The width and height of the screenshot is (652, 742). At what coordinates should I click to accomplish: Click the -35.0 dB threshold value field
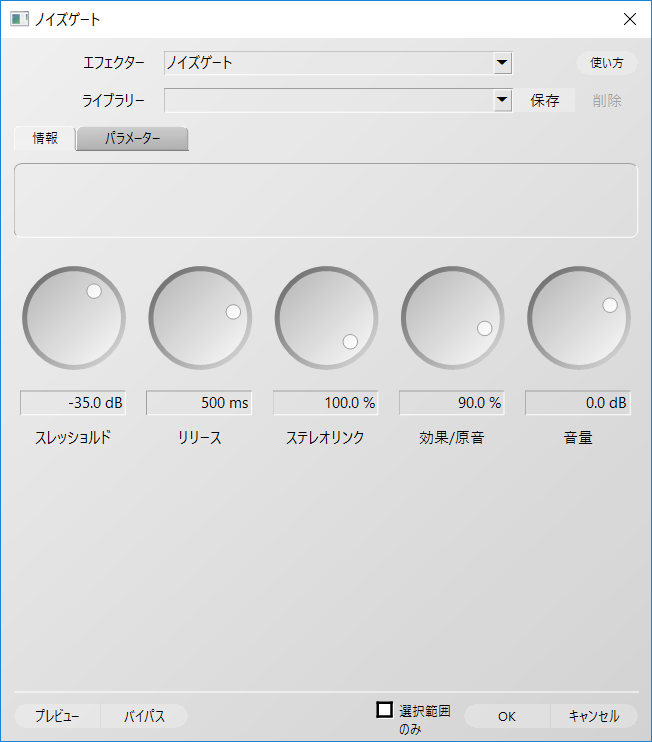coord(73,403)
